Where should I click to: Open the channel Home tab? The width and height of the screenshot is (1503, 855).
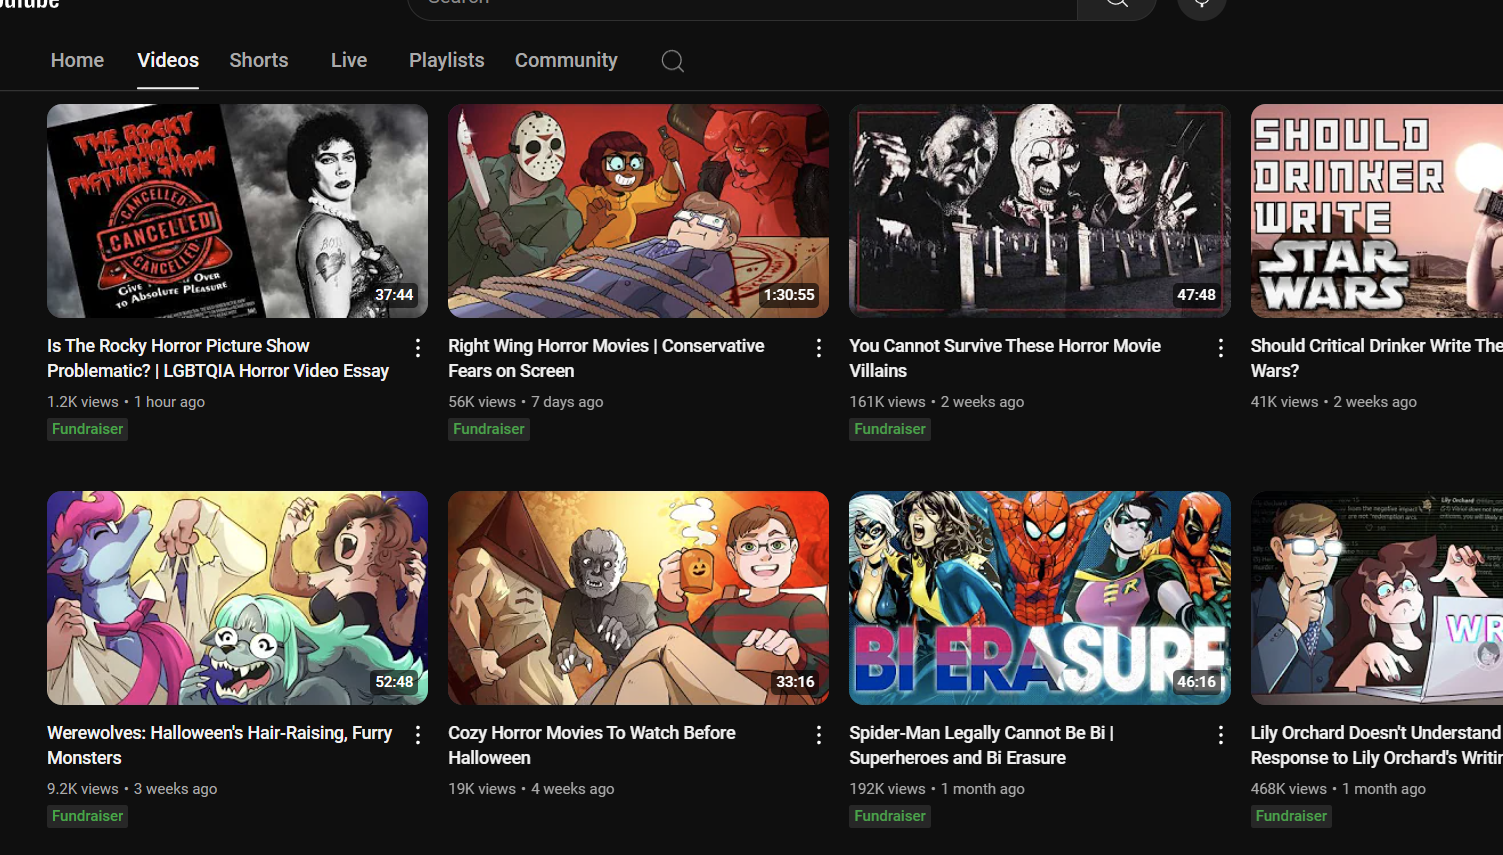point(77,60)
